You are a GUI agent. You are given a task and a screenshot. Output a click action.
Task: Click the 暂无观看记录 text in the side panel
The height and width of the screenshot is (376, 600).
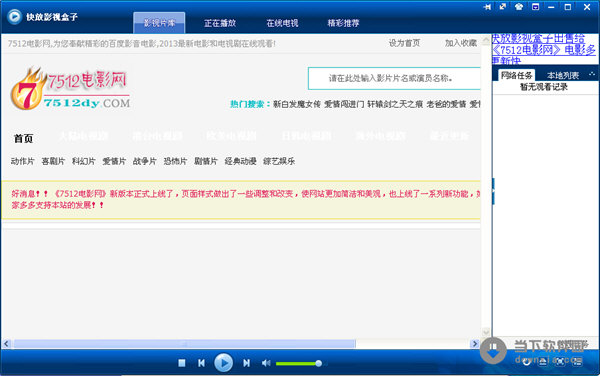click(543, 87)
